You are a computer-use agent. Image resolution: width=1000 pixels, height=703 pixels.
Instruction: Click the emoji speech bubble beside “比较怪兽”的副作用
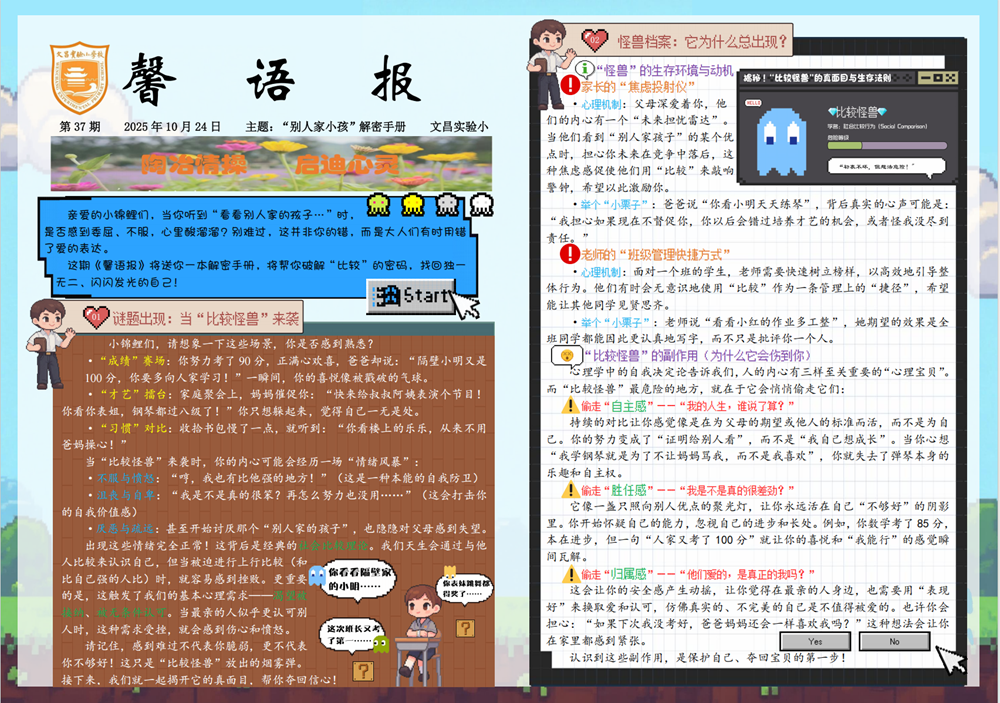click(x=566, y=356)
